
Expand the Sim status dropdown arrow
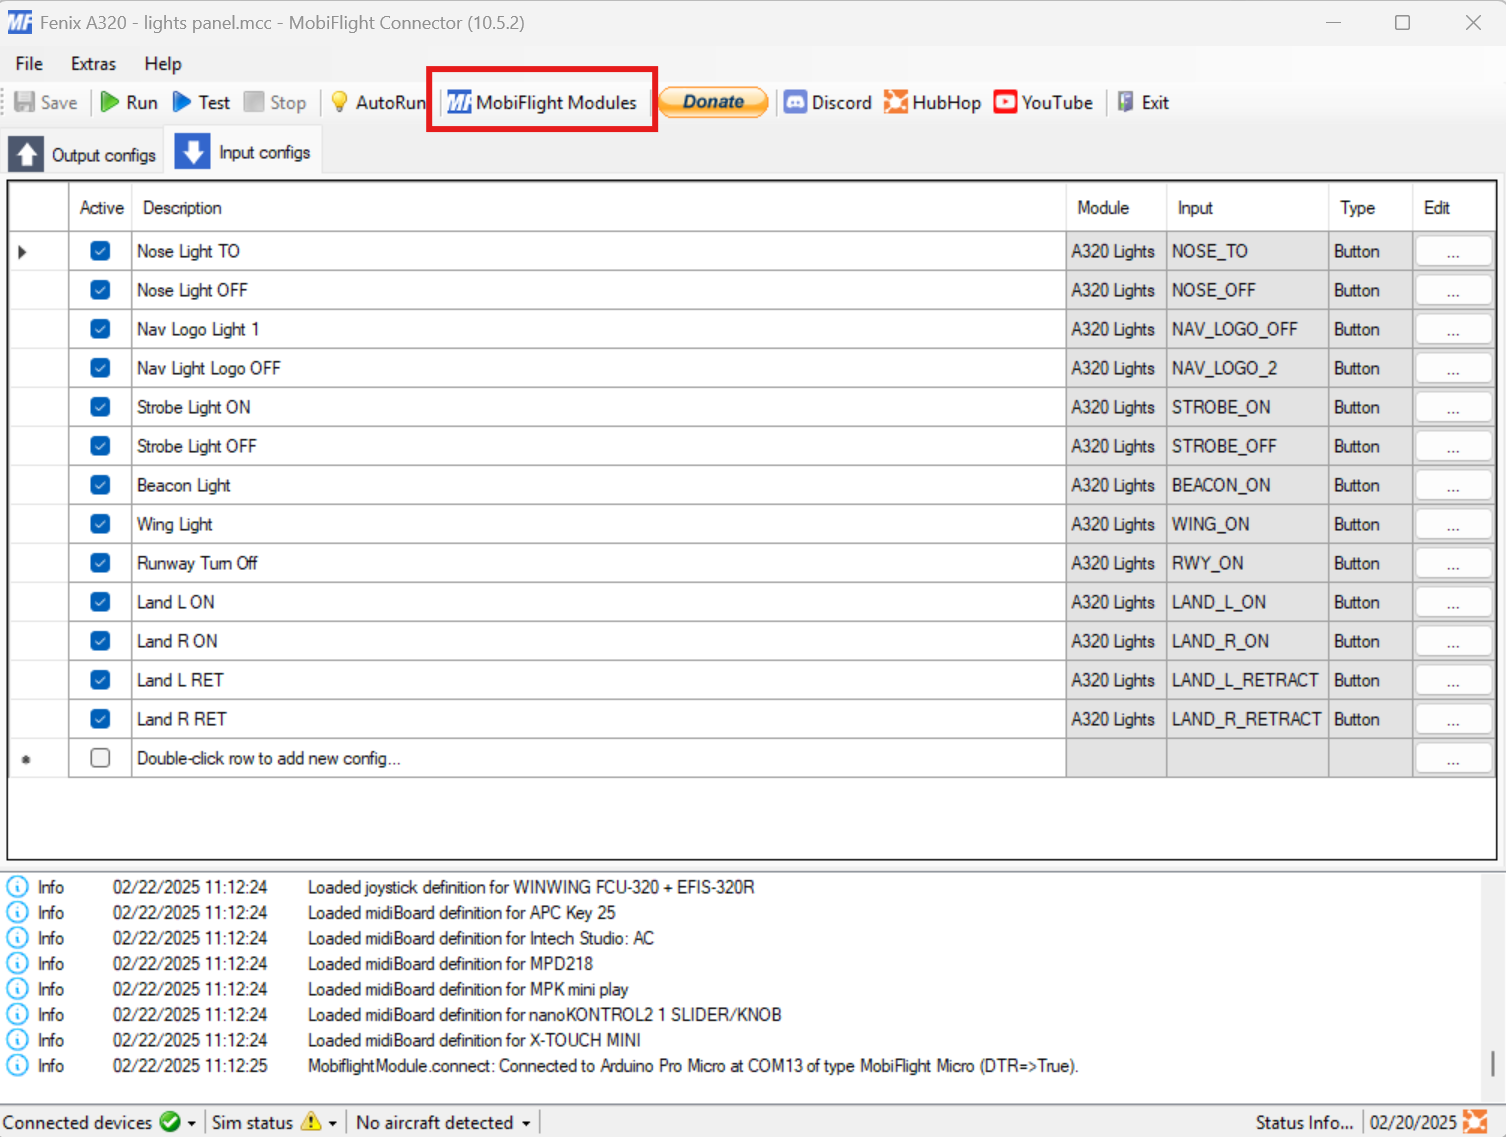pyautogui.click(x=333, y=1124)
